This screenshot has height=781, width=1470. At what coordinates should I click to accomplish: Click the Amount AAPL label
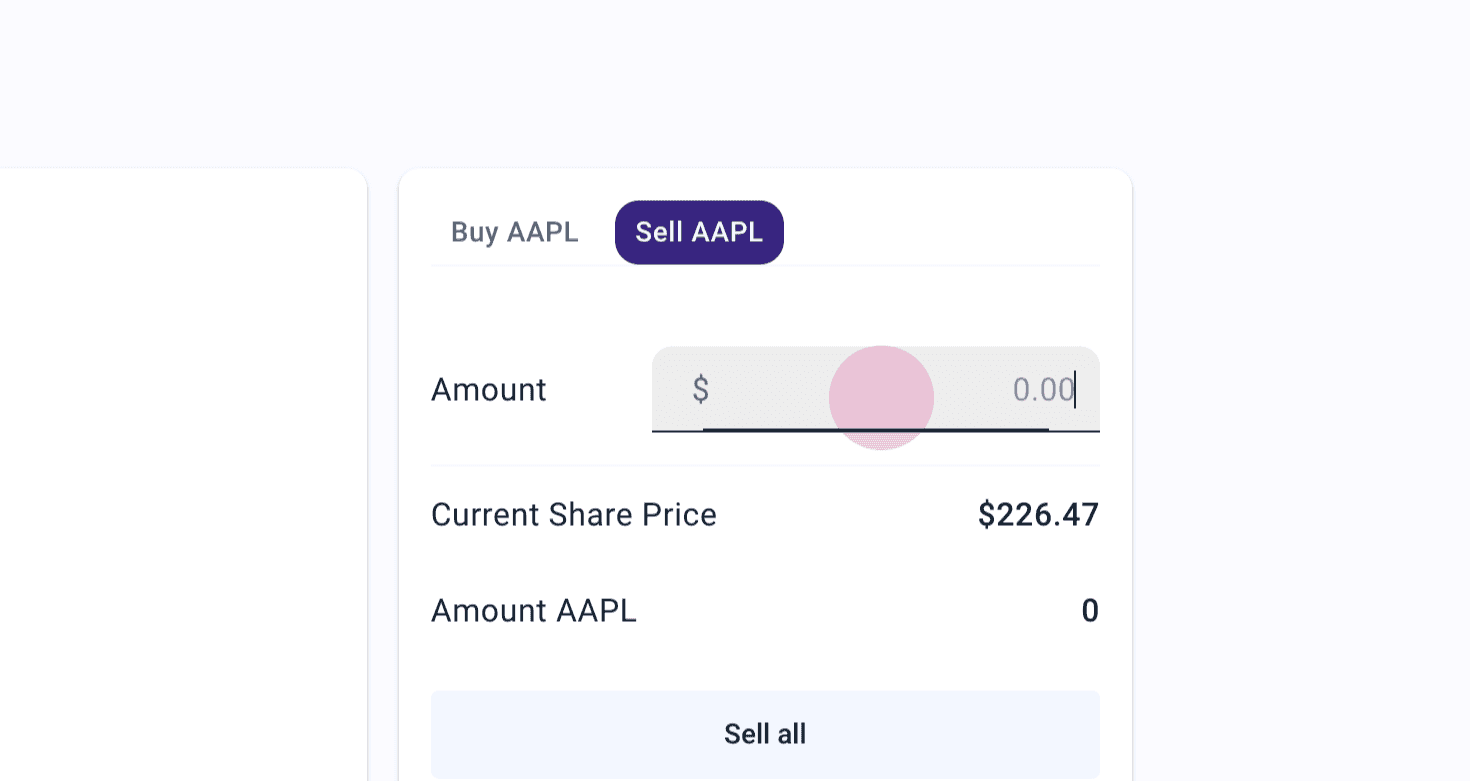pos(533,610)
